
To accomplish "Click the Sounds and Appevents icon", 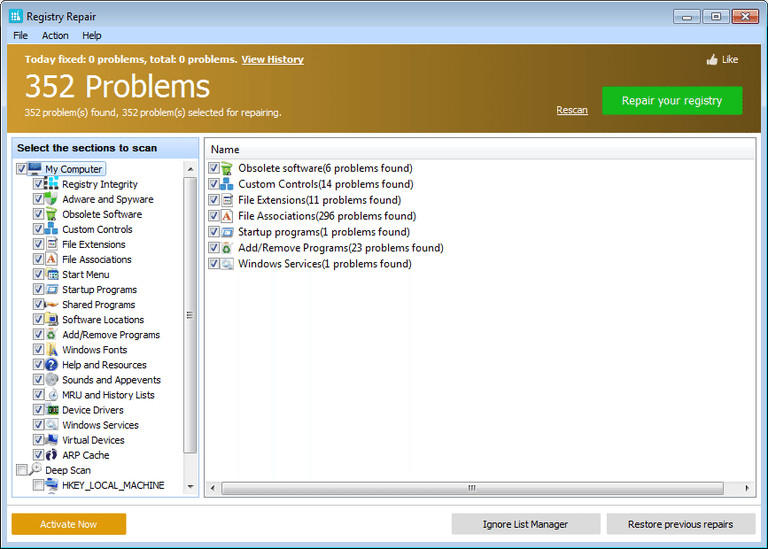I will tap(51, 380).
